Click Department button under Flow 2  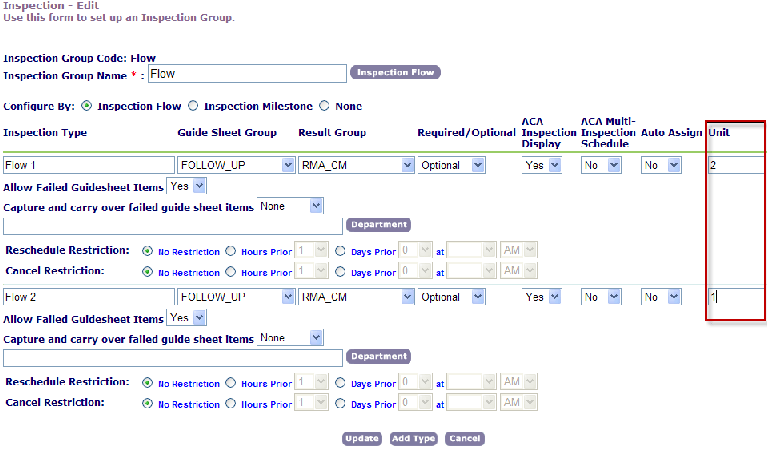378,357
